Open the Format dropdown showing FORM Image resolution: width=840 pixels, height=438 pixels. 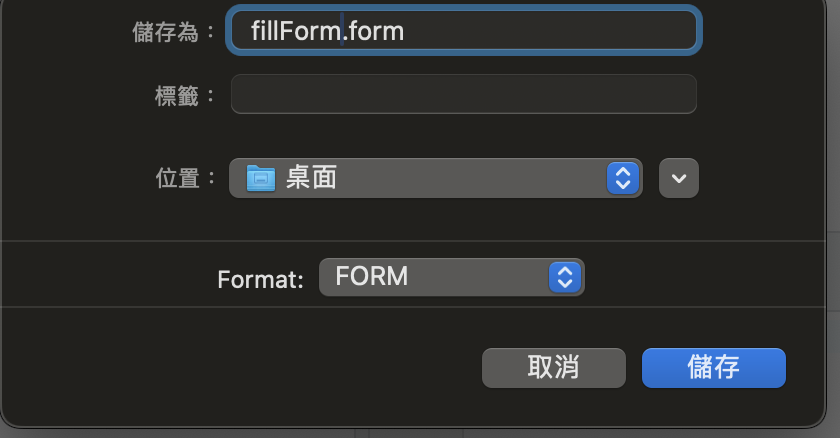[x=452, y=277]
